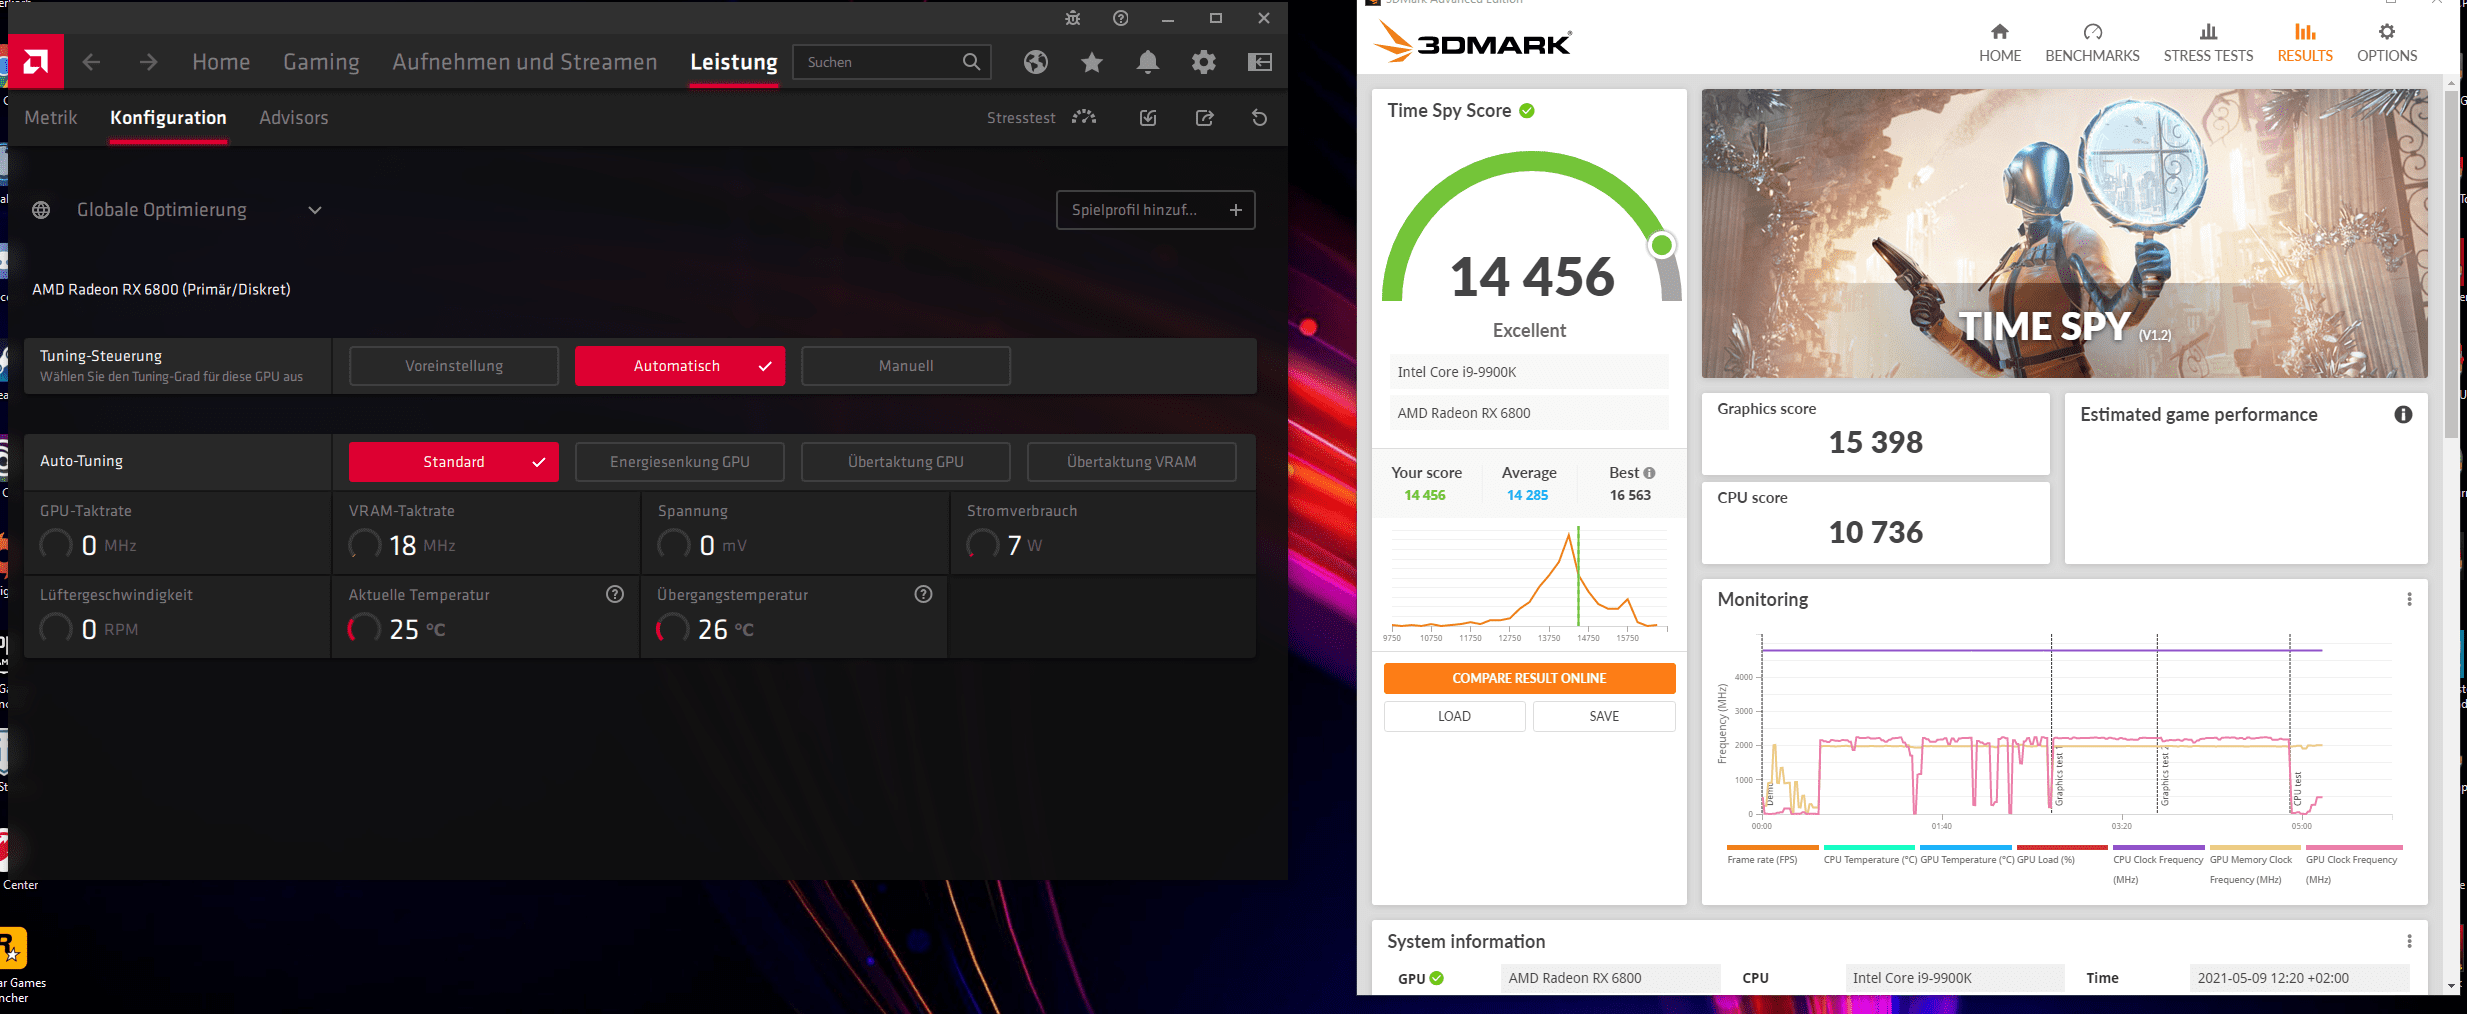Select Automatisch tuning mode
Viewport: 2467px width, 1014px height.
click(680, 366)
